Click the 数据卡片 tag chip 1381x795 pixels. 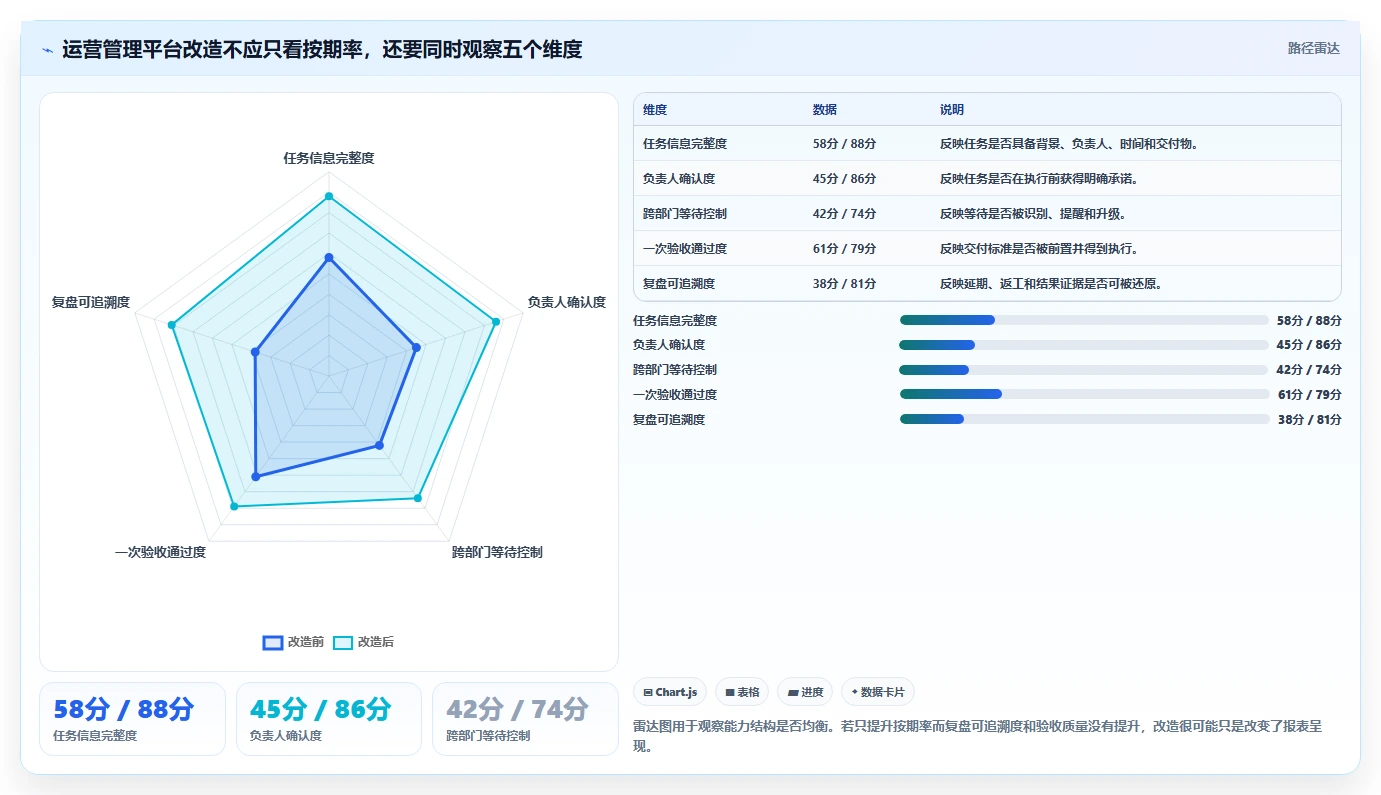tap(878, 692)
